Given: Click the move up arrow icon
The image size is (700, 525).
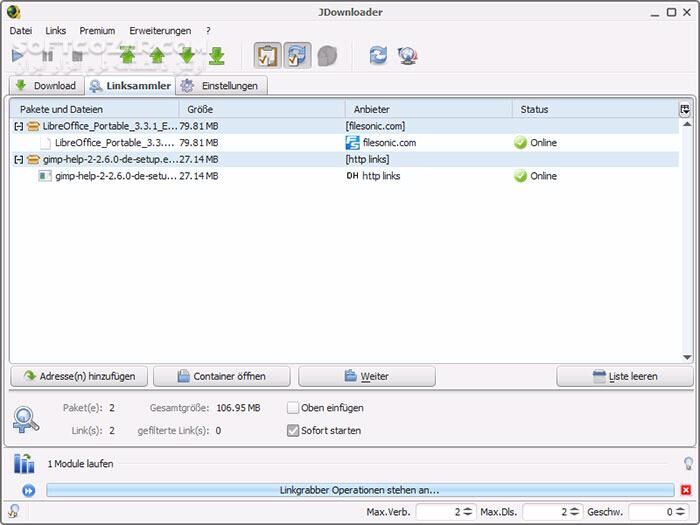Looking at the screenshot, I should [157, 55].
